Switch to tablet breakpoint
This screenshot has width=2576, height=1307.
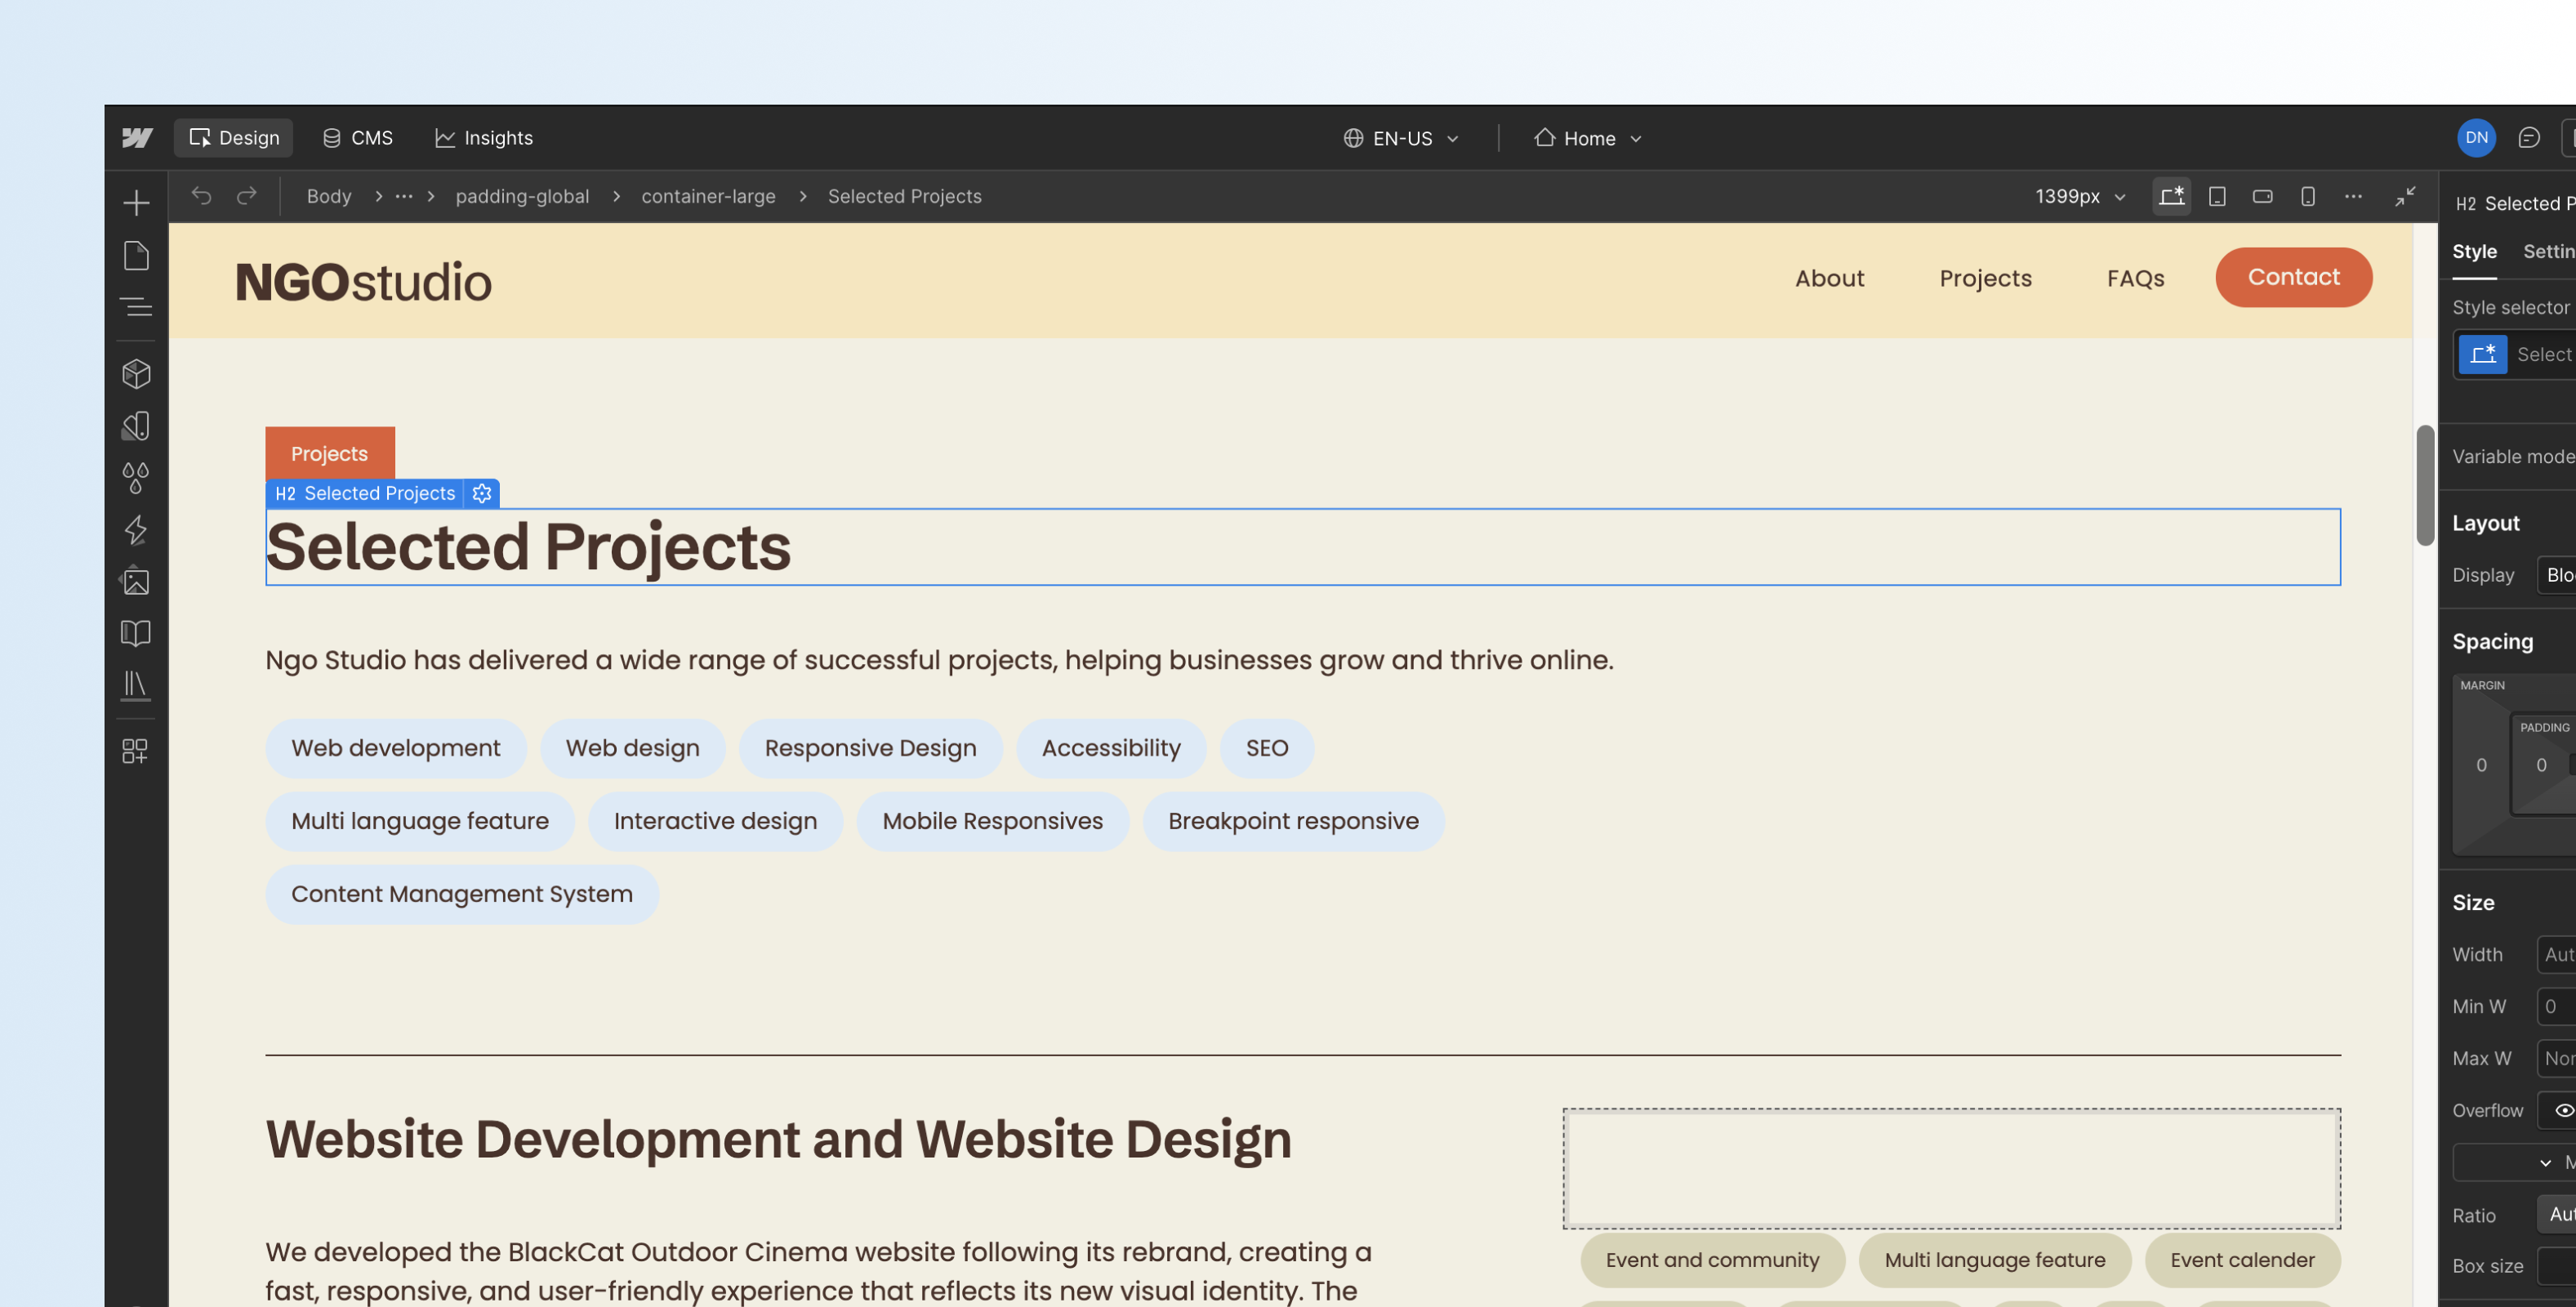click(2217, 196)
